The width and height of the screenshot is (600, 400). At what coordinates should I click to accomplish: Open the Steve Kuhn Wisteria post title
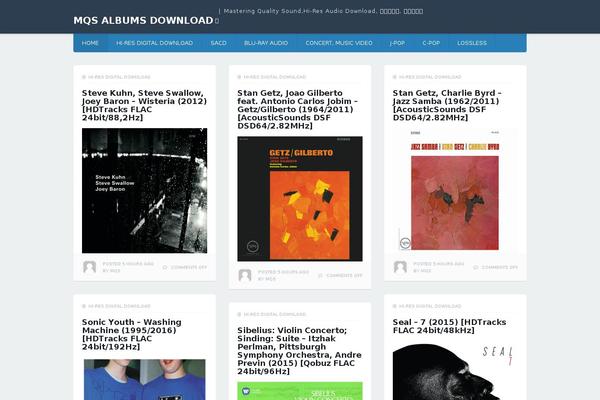(x=144, y=105)
